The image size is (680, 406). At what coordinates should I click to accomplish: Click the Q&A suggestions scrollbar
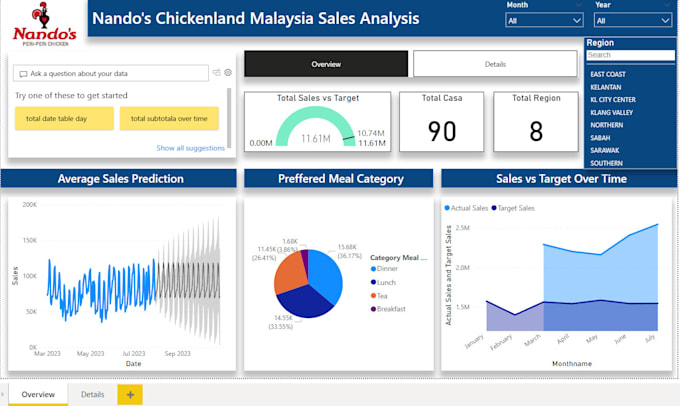click(229, 118)
